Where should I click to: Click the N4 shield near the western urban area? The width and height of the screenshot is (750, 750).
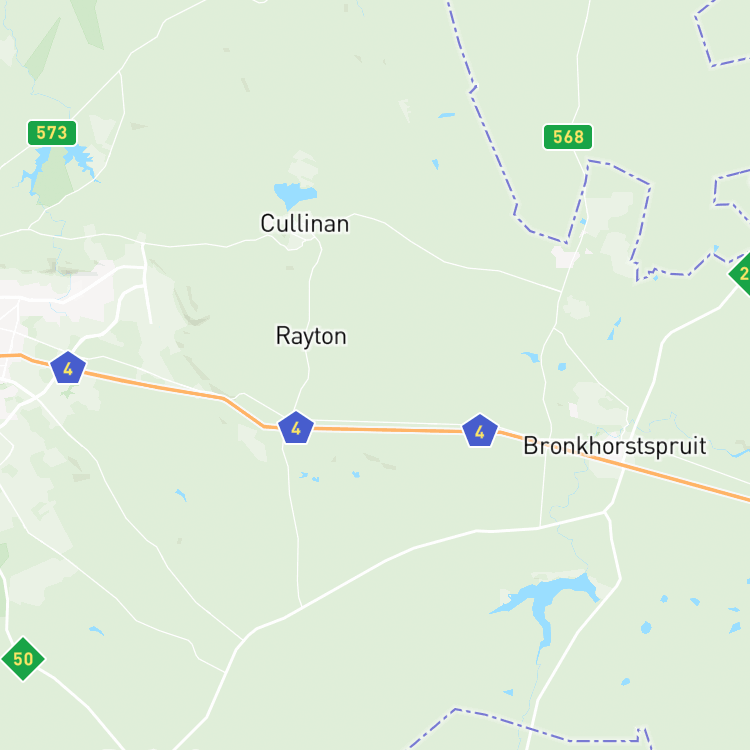(68, 368)
